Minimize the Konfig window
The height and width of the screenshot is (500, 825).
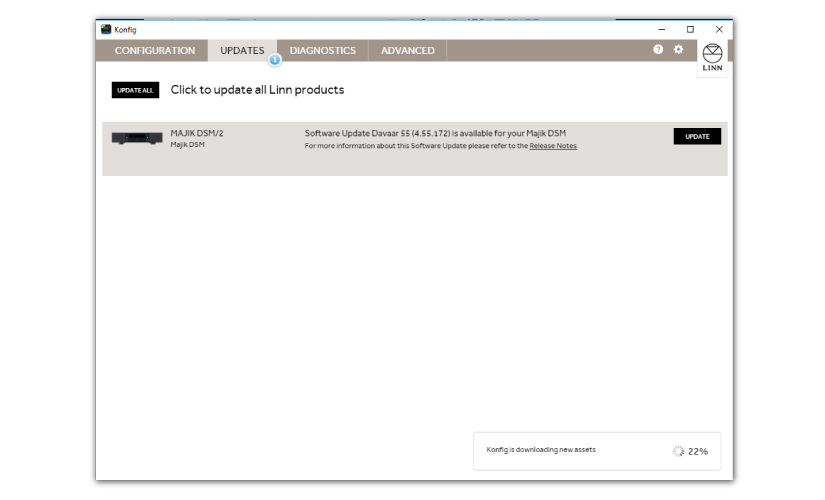(x=662, y=29)
